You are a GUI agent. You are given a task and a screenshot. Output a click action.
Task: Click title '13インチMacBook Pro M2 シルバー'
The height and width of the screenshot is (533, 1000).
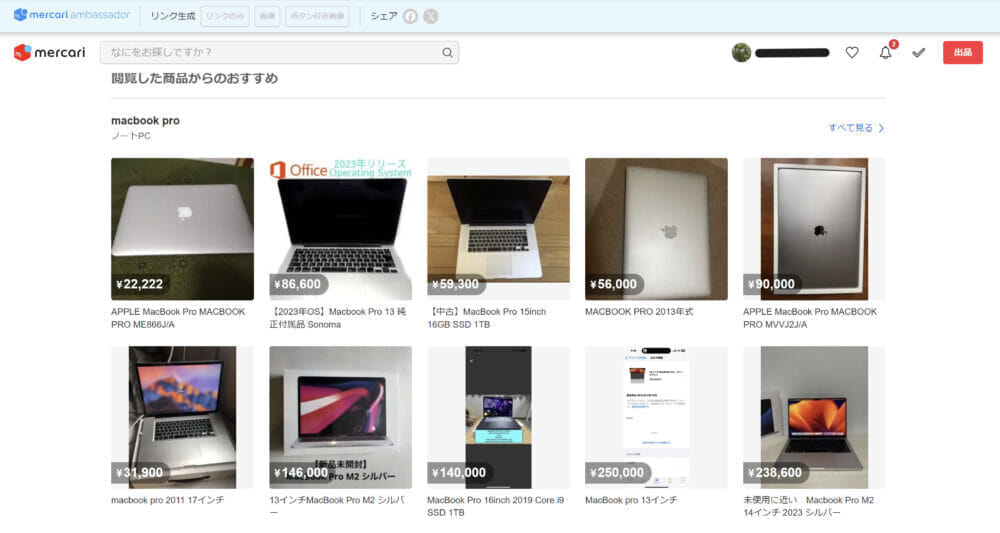pos(337,506)
